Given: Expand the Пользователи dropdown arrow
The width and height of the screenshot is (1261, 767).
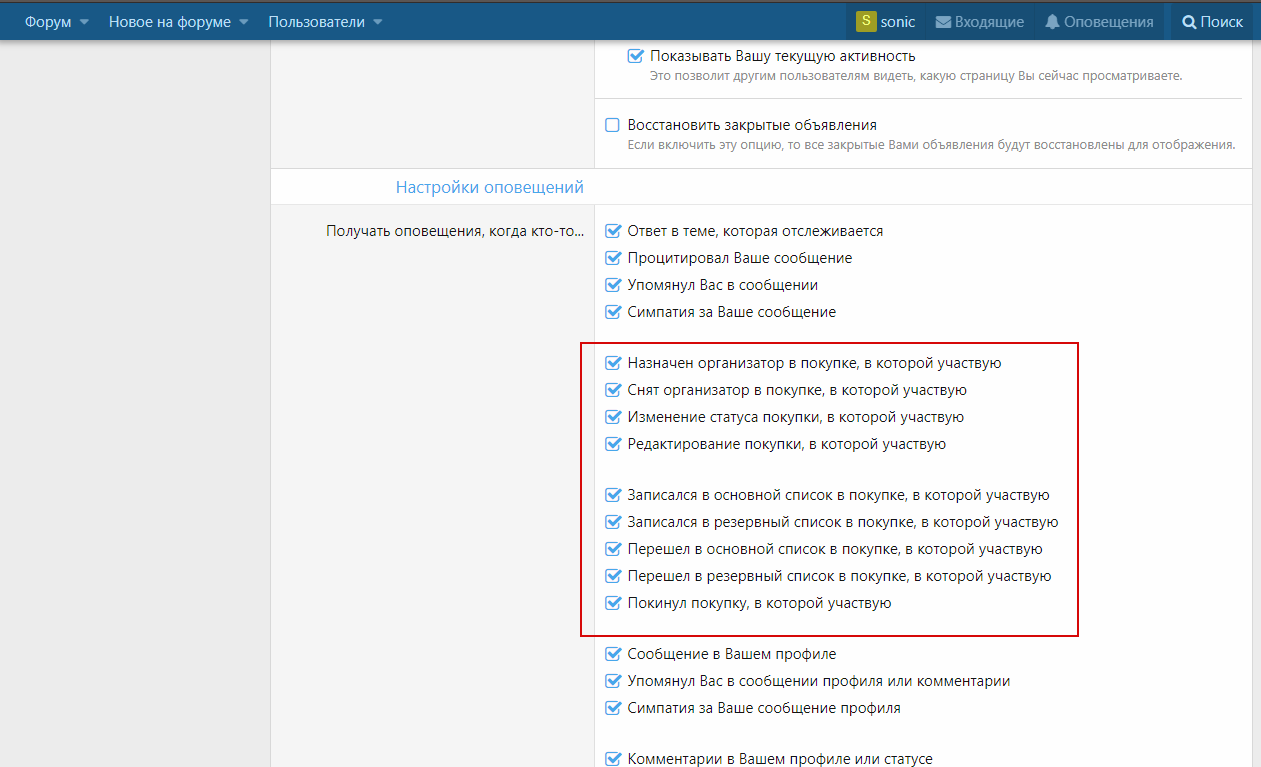Looking at the screenshot, I should click(377, 22).
